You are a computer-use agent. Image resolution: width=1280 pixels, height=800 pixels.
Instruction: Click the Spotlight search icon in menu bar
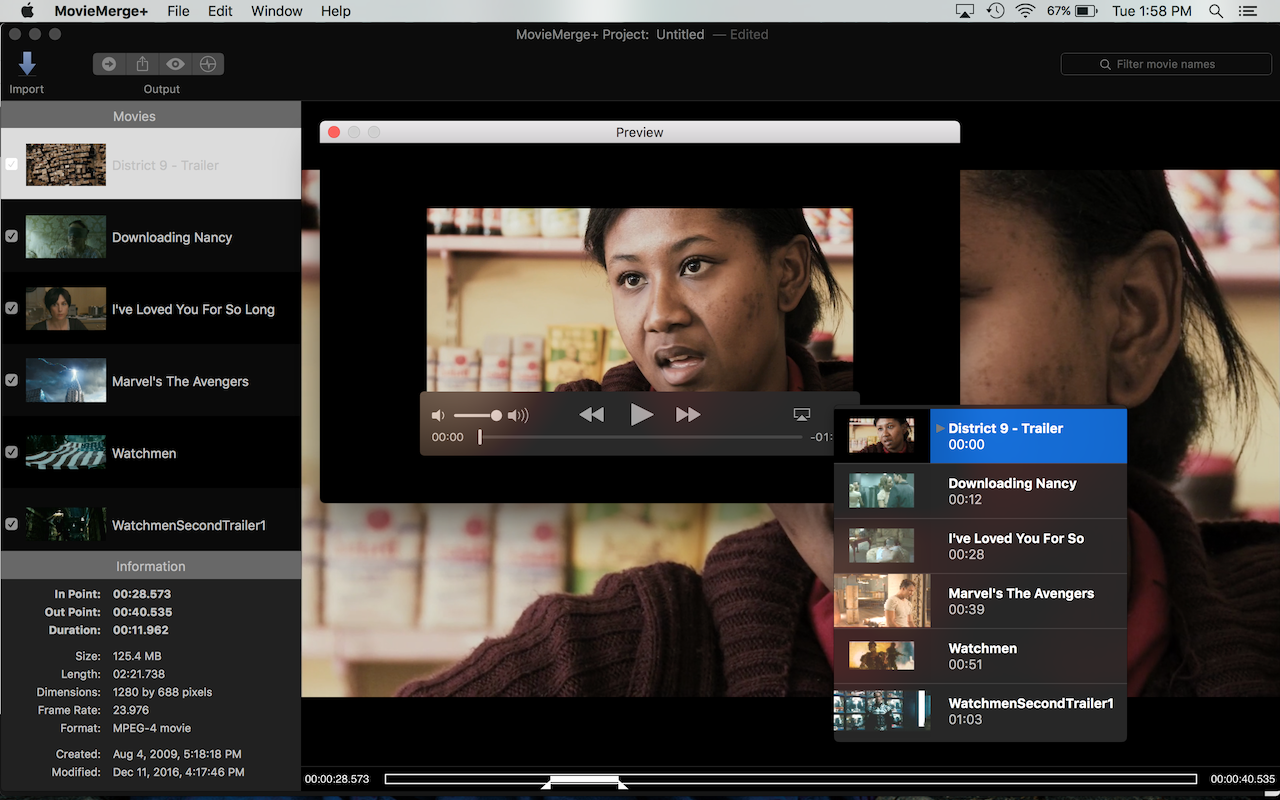tap(1216, 11)
